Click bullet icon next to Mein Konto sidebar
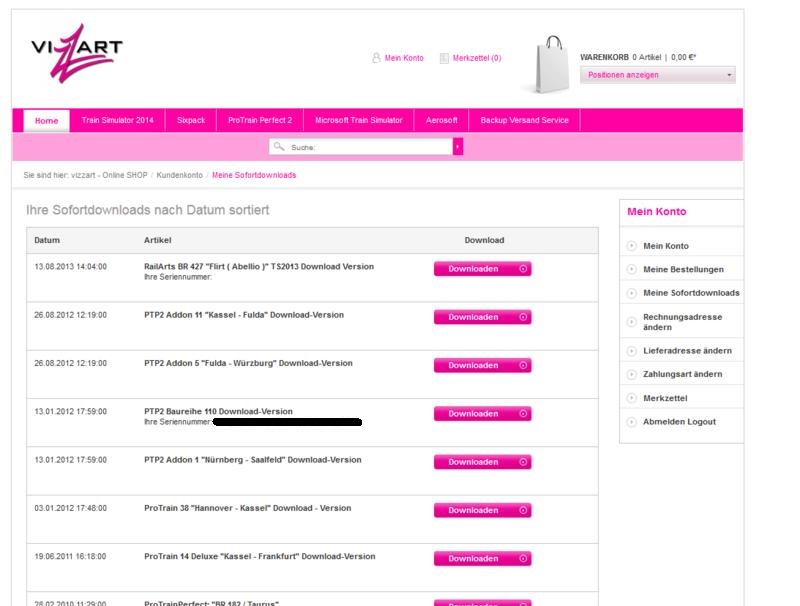 click(631, 246)
